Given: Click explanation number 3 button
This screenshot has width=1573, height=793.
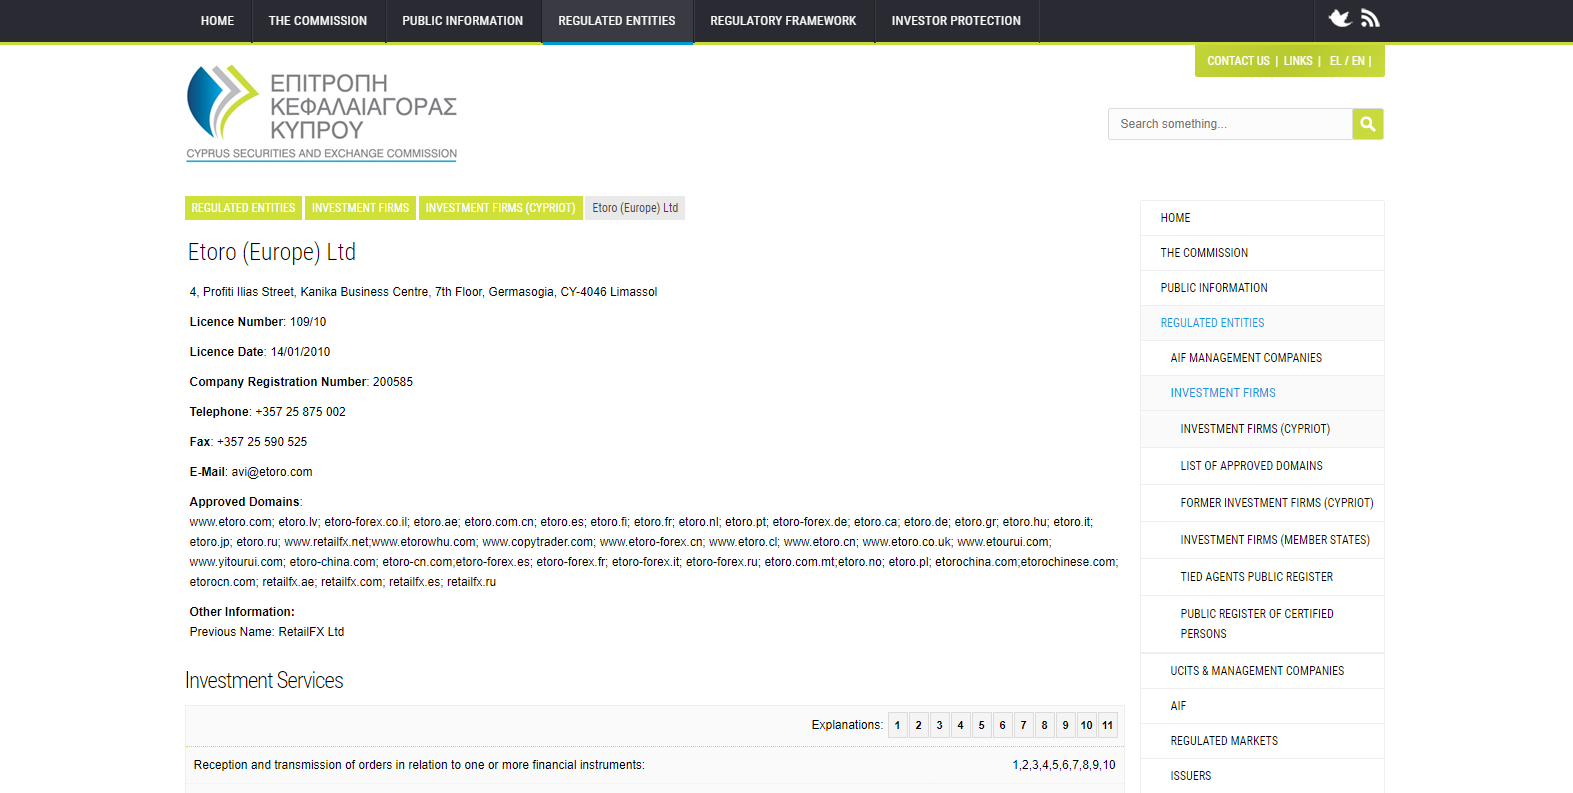Looking at the screenshot, I should pos(940,725).
